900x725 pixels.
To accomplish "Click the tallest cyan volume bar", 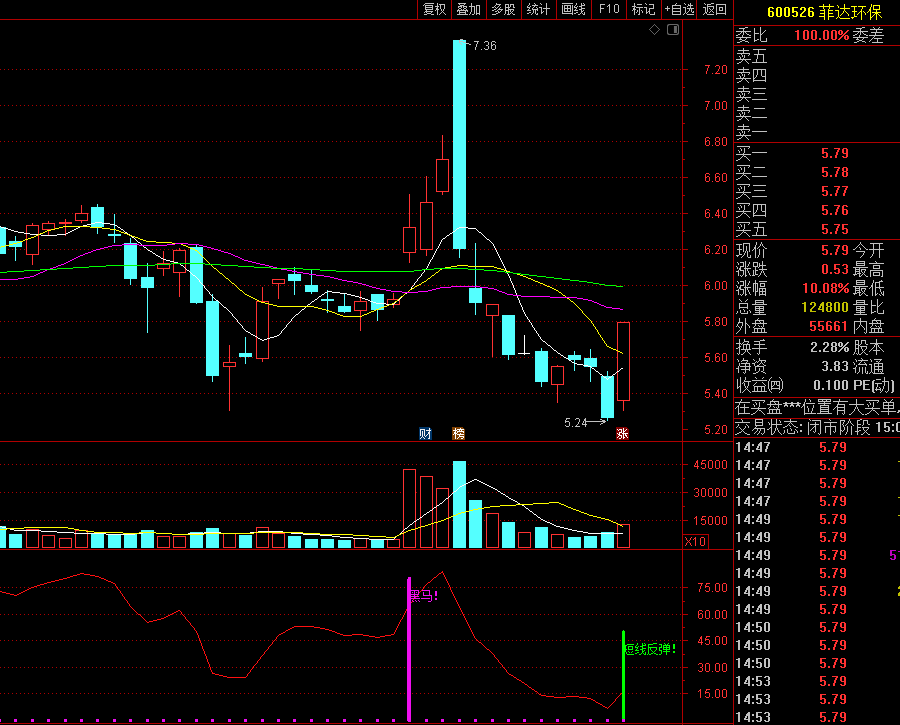I will tap(459, 504).
